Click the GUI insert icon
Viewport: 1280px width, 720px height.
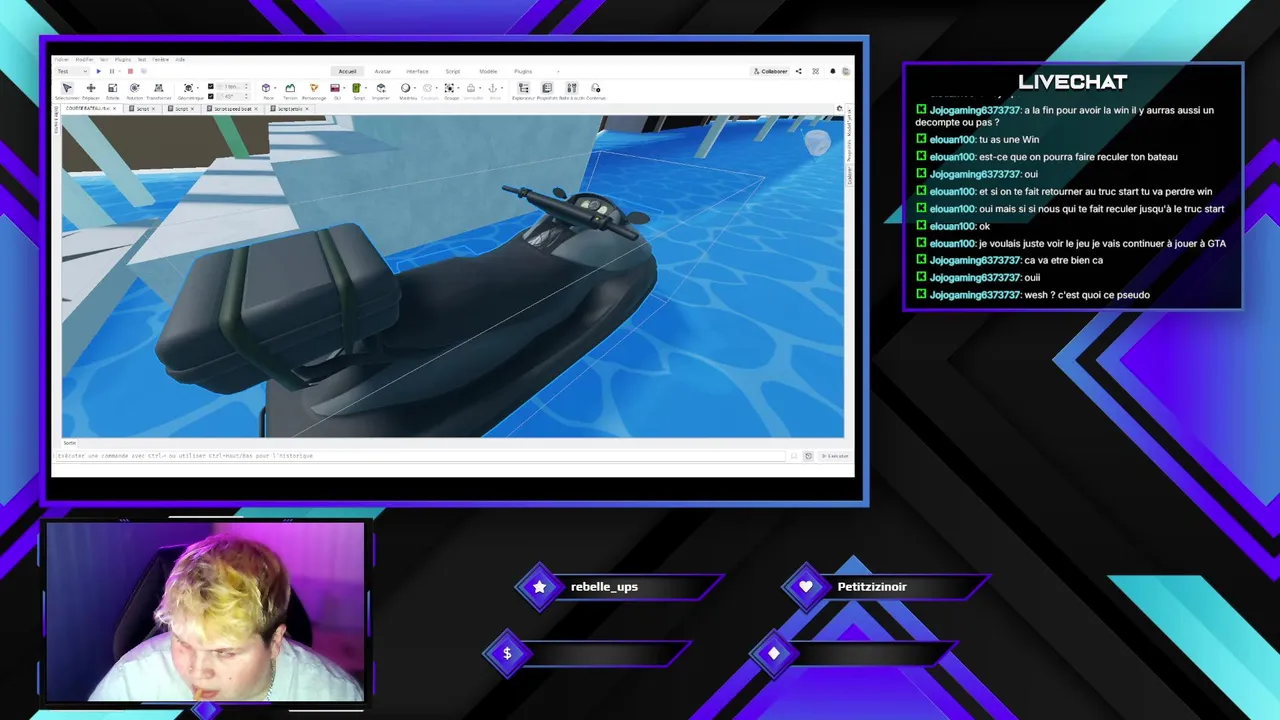(335, 88)
